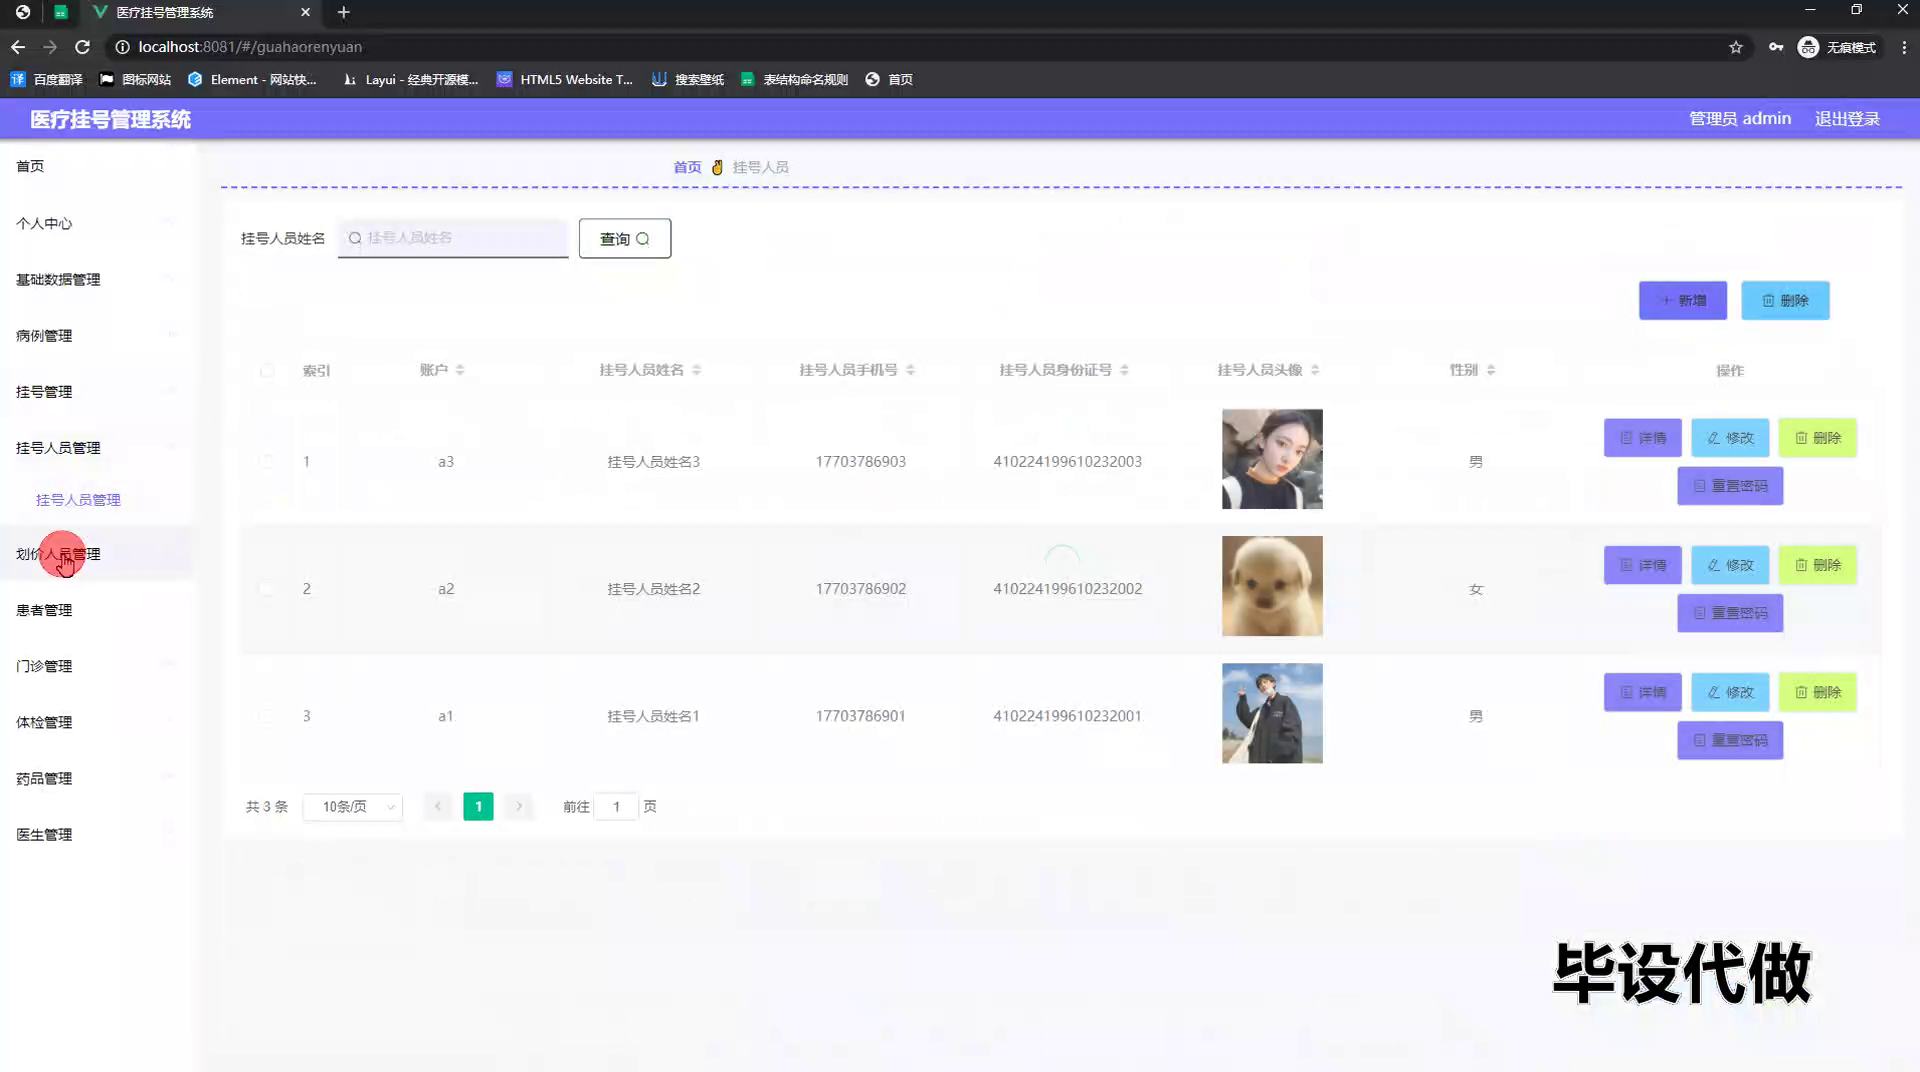Go to the previous page arrow

[438, 806]
